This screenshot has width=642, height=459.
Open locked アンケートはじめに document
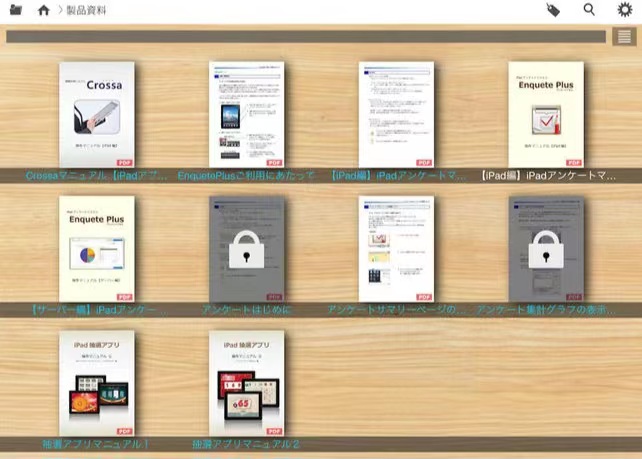[x=246, y=249]
